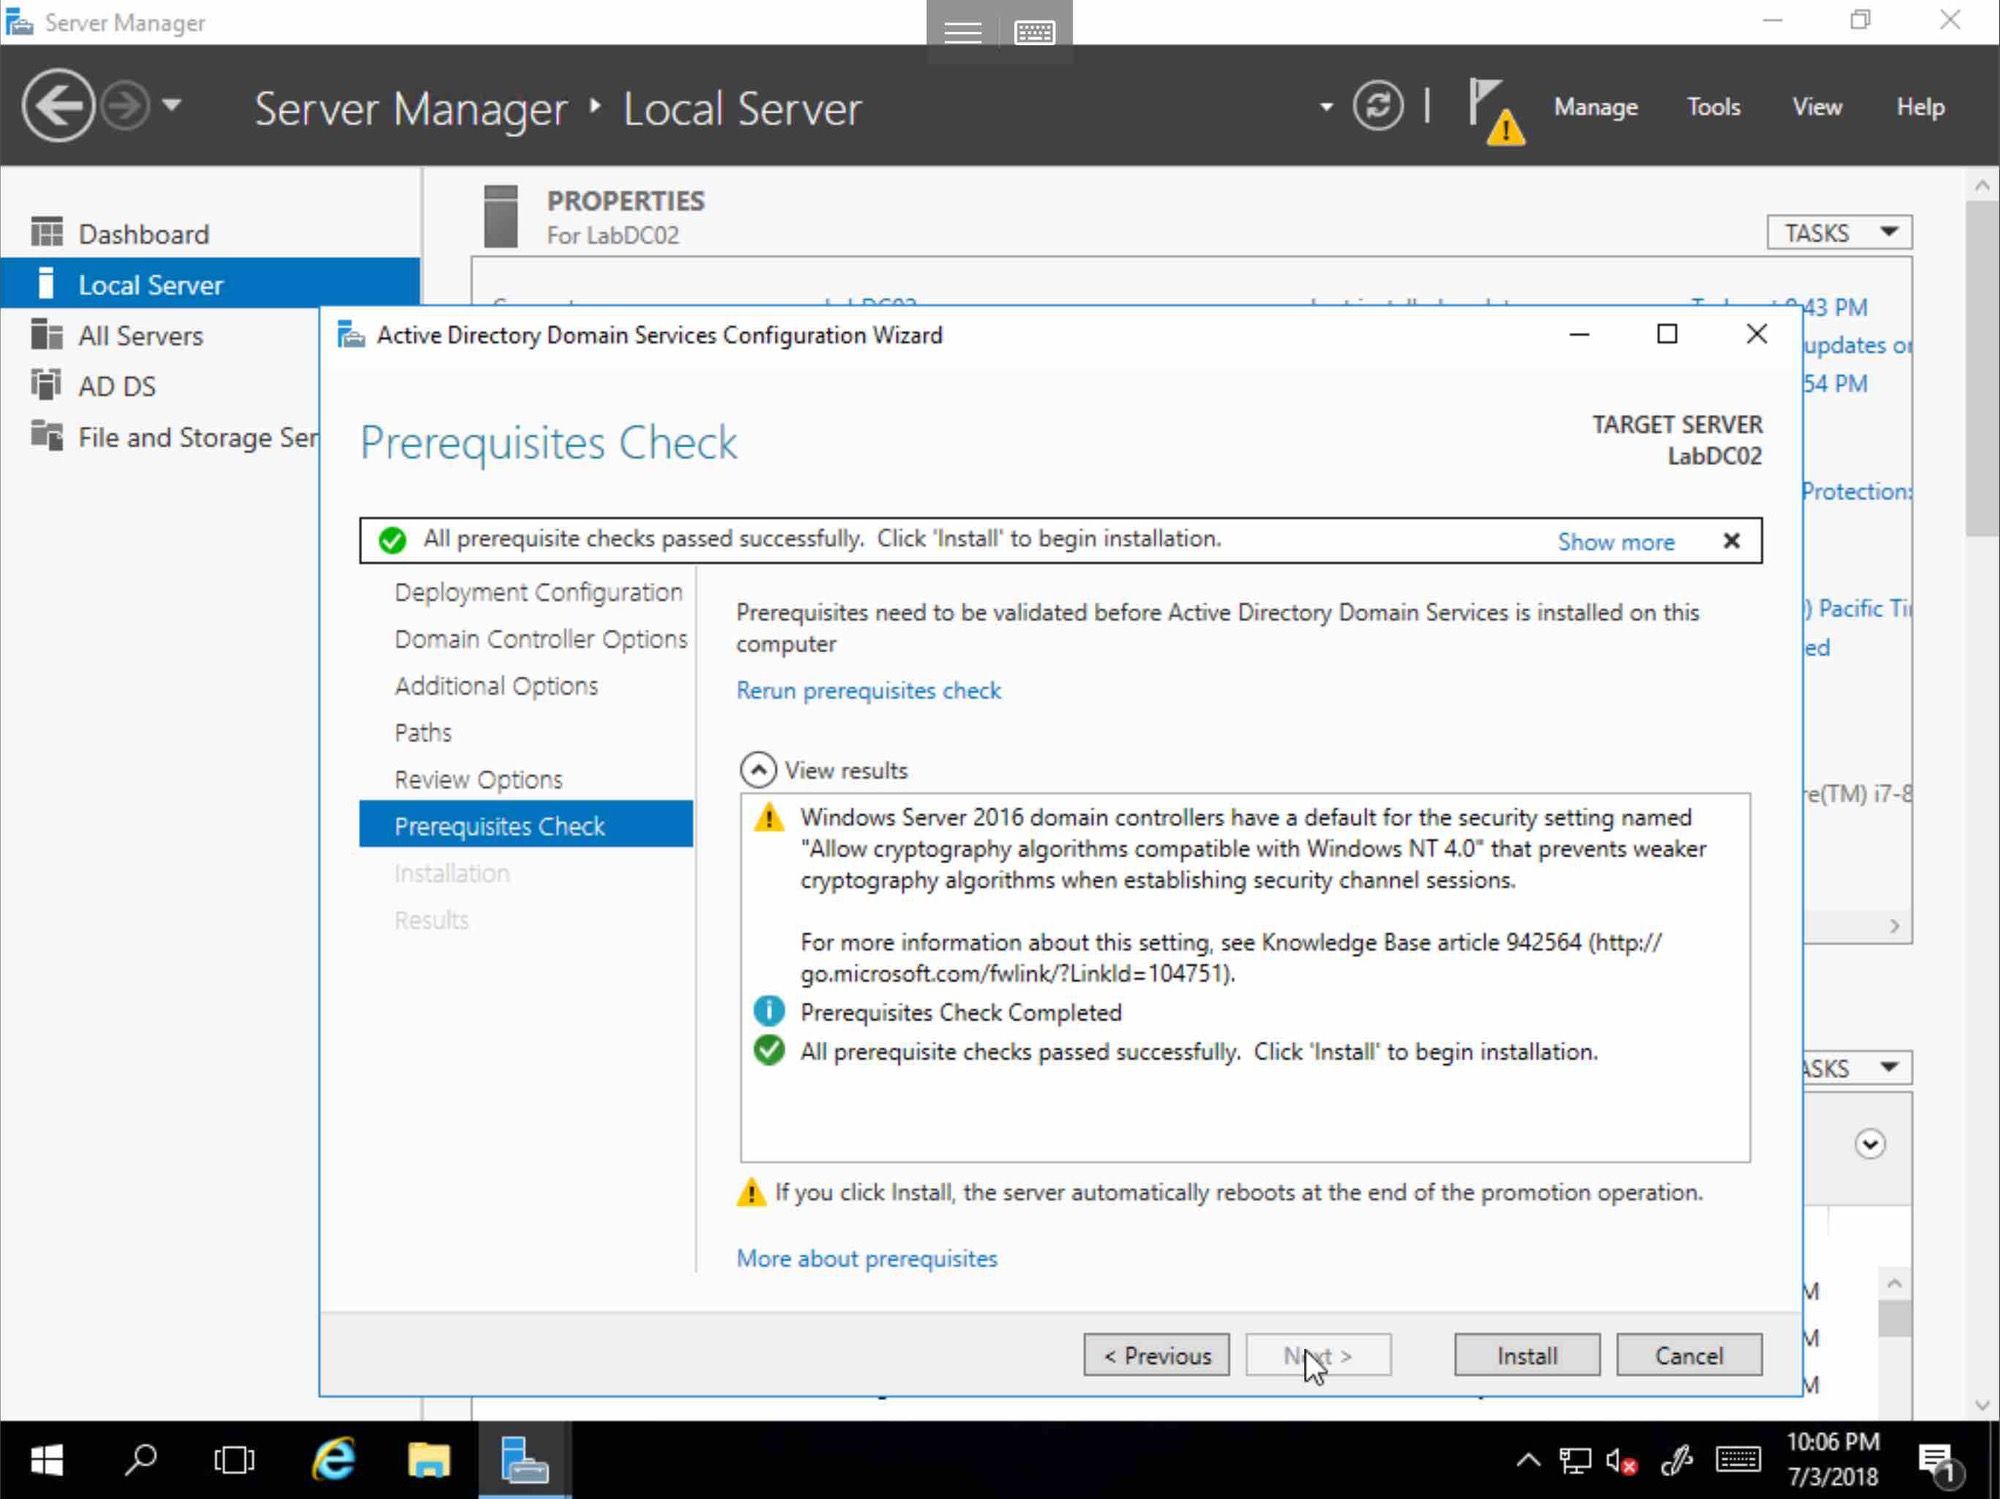Image resolution: width=2000 pixels, height=1499 pixels.
Task: Click the remote session keyboard toolbar icon
Action: coord(1034,32)
